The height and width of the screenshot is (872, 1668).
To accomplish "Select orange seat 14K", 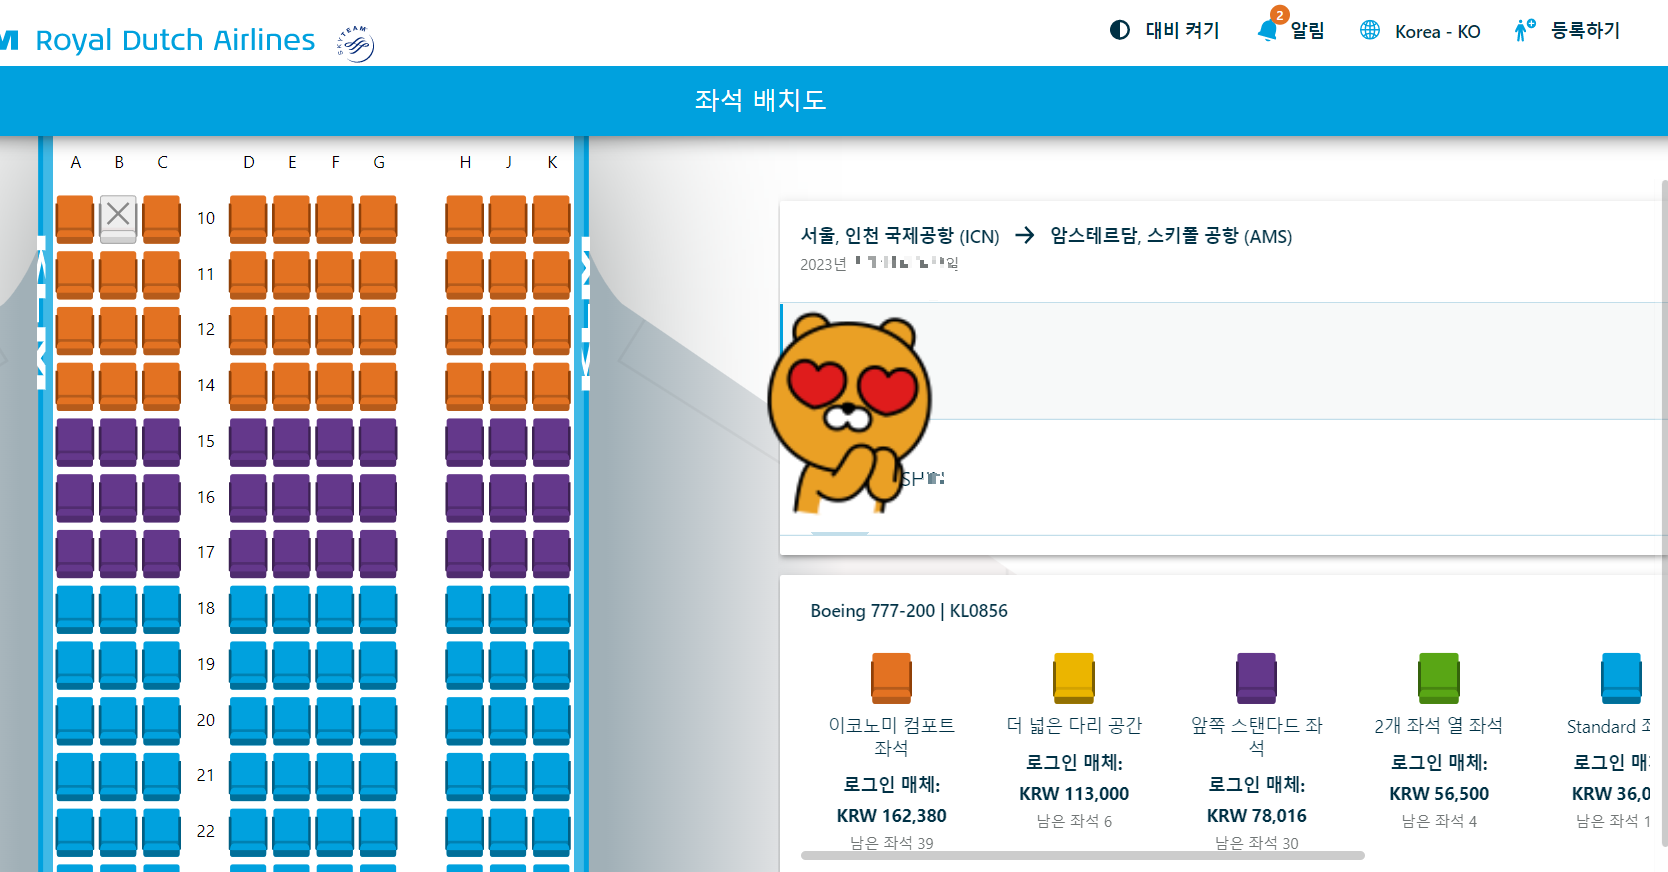I will [551, 386].
